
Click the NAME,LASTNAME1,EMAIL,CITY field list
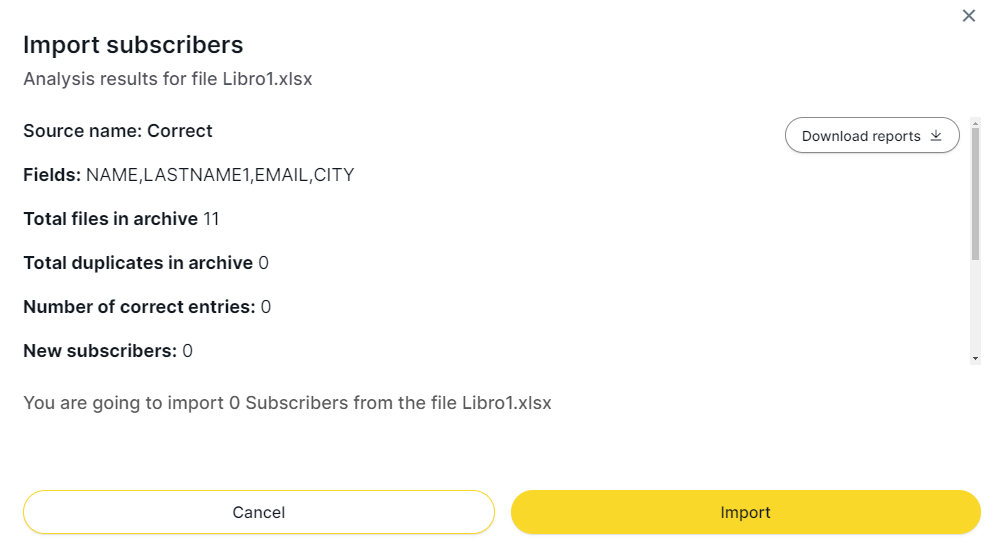coord(220,175)
